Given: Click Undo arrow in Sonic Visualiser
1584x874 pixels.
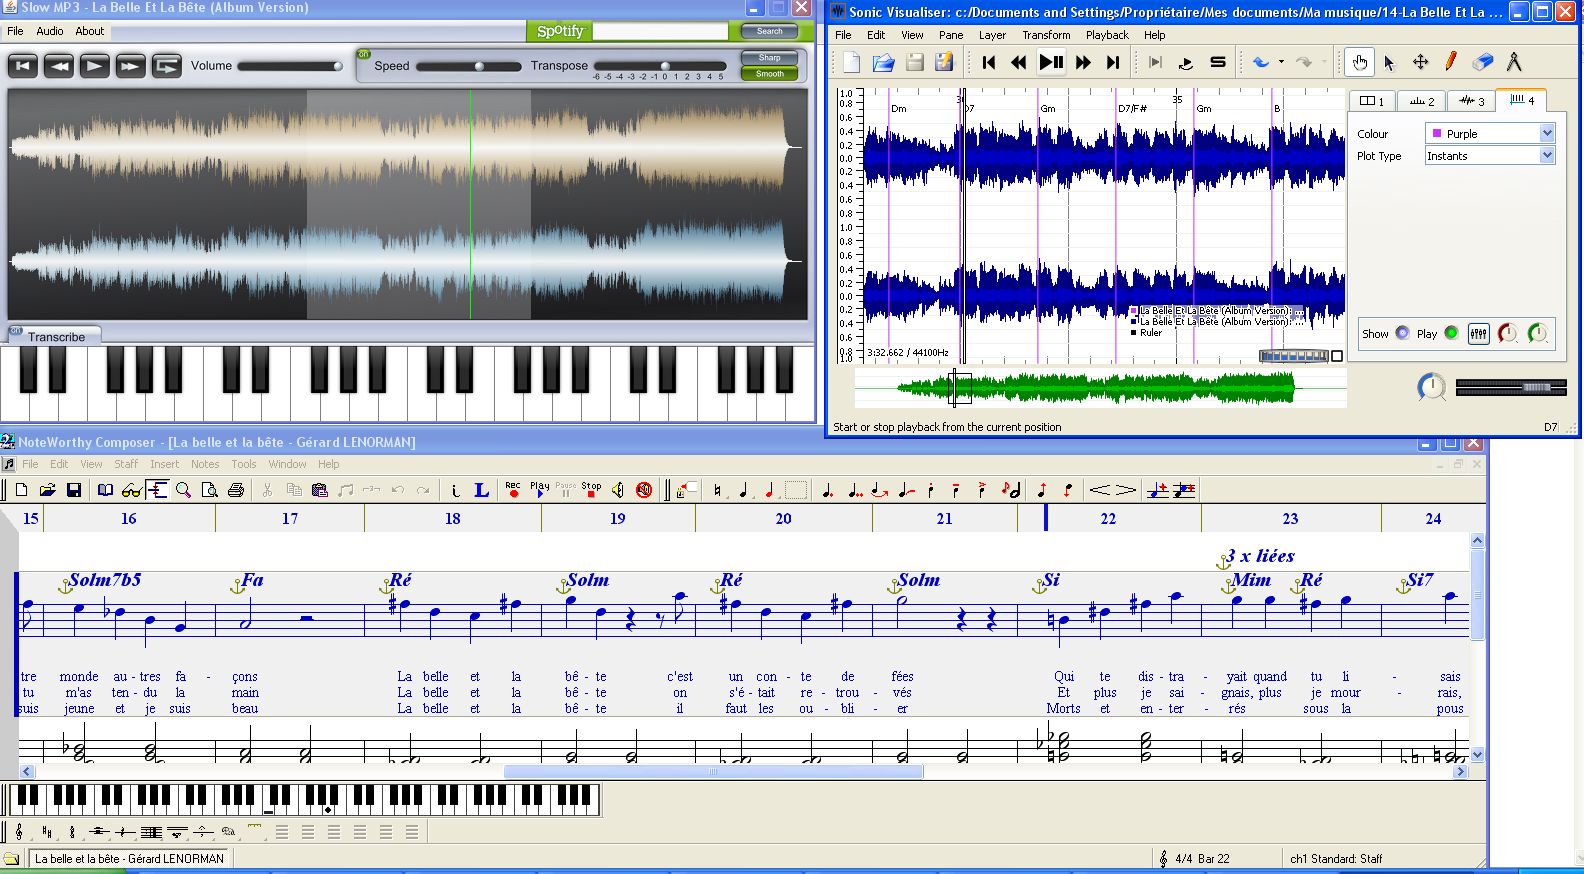Looking at the screenshot, I should (1261, 63).
